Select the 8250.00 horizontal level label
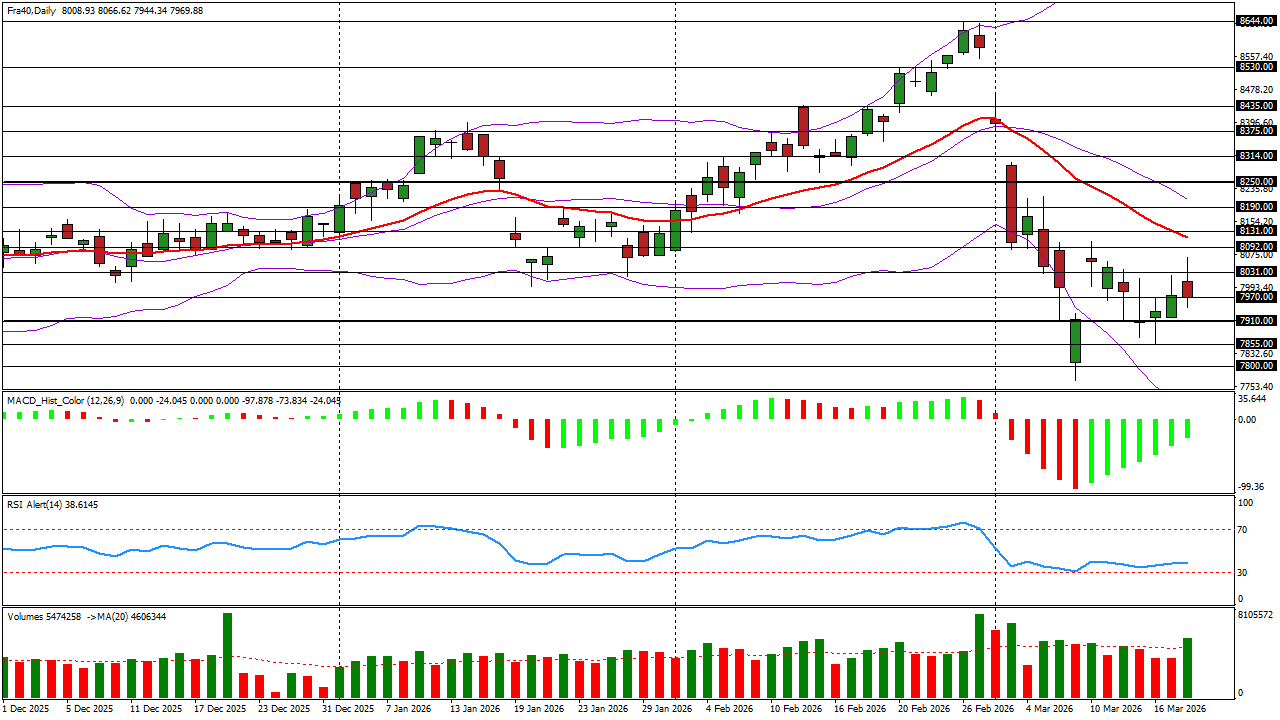This screenshot has height=720, width=1280. pyautogui.click(x=1254, y=182)
